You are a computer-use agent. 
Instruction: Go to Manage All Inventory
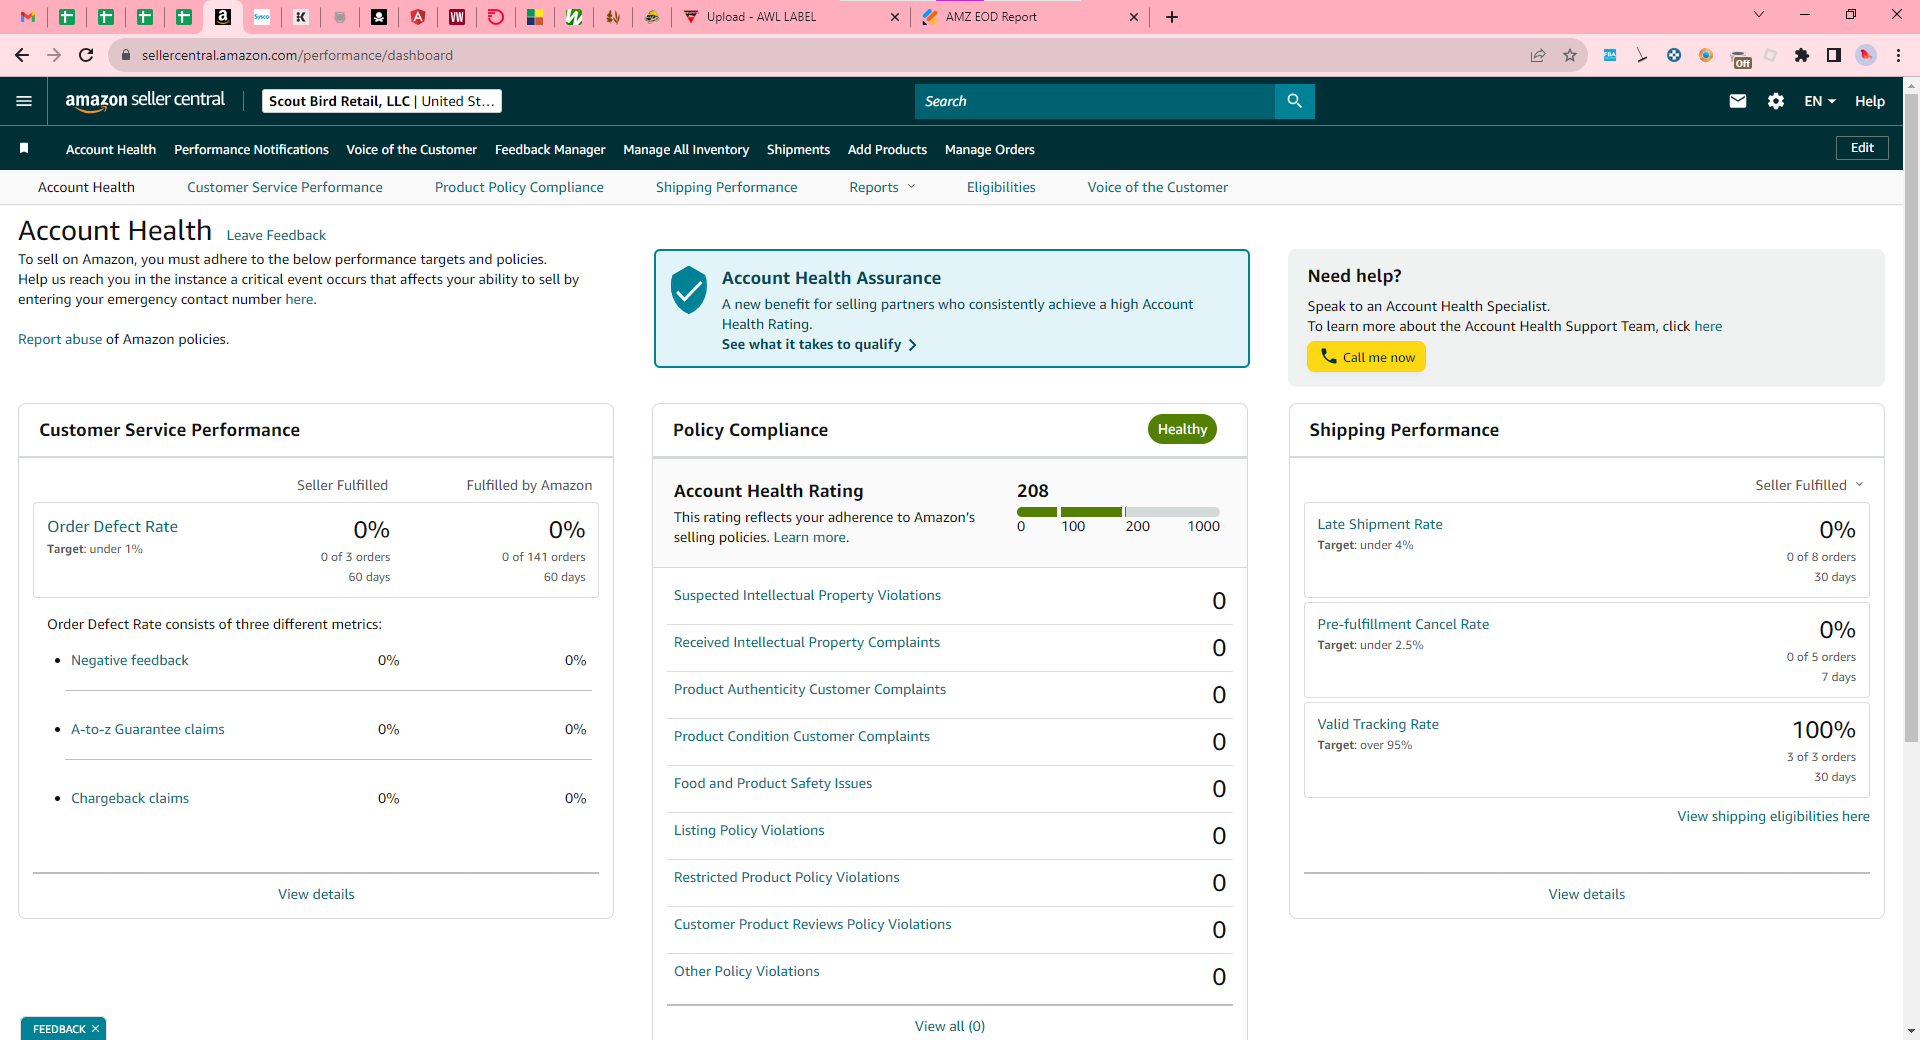[x=686, y=149]
